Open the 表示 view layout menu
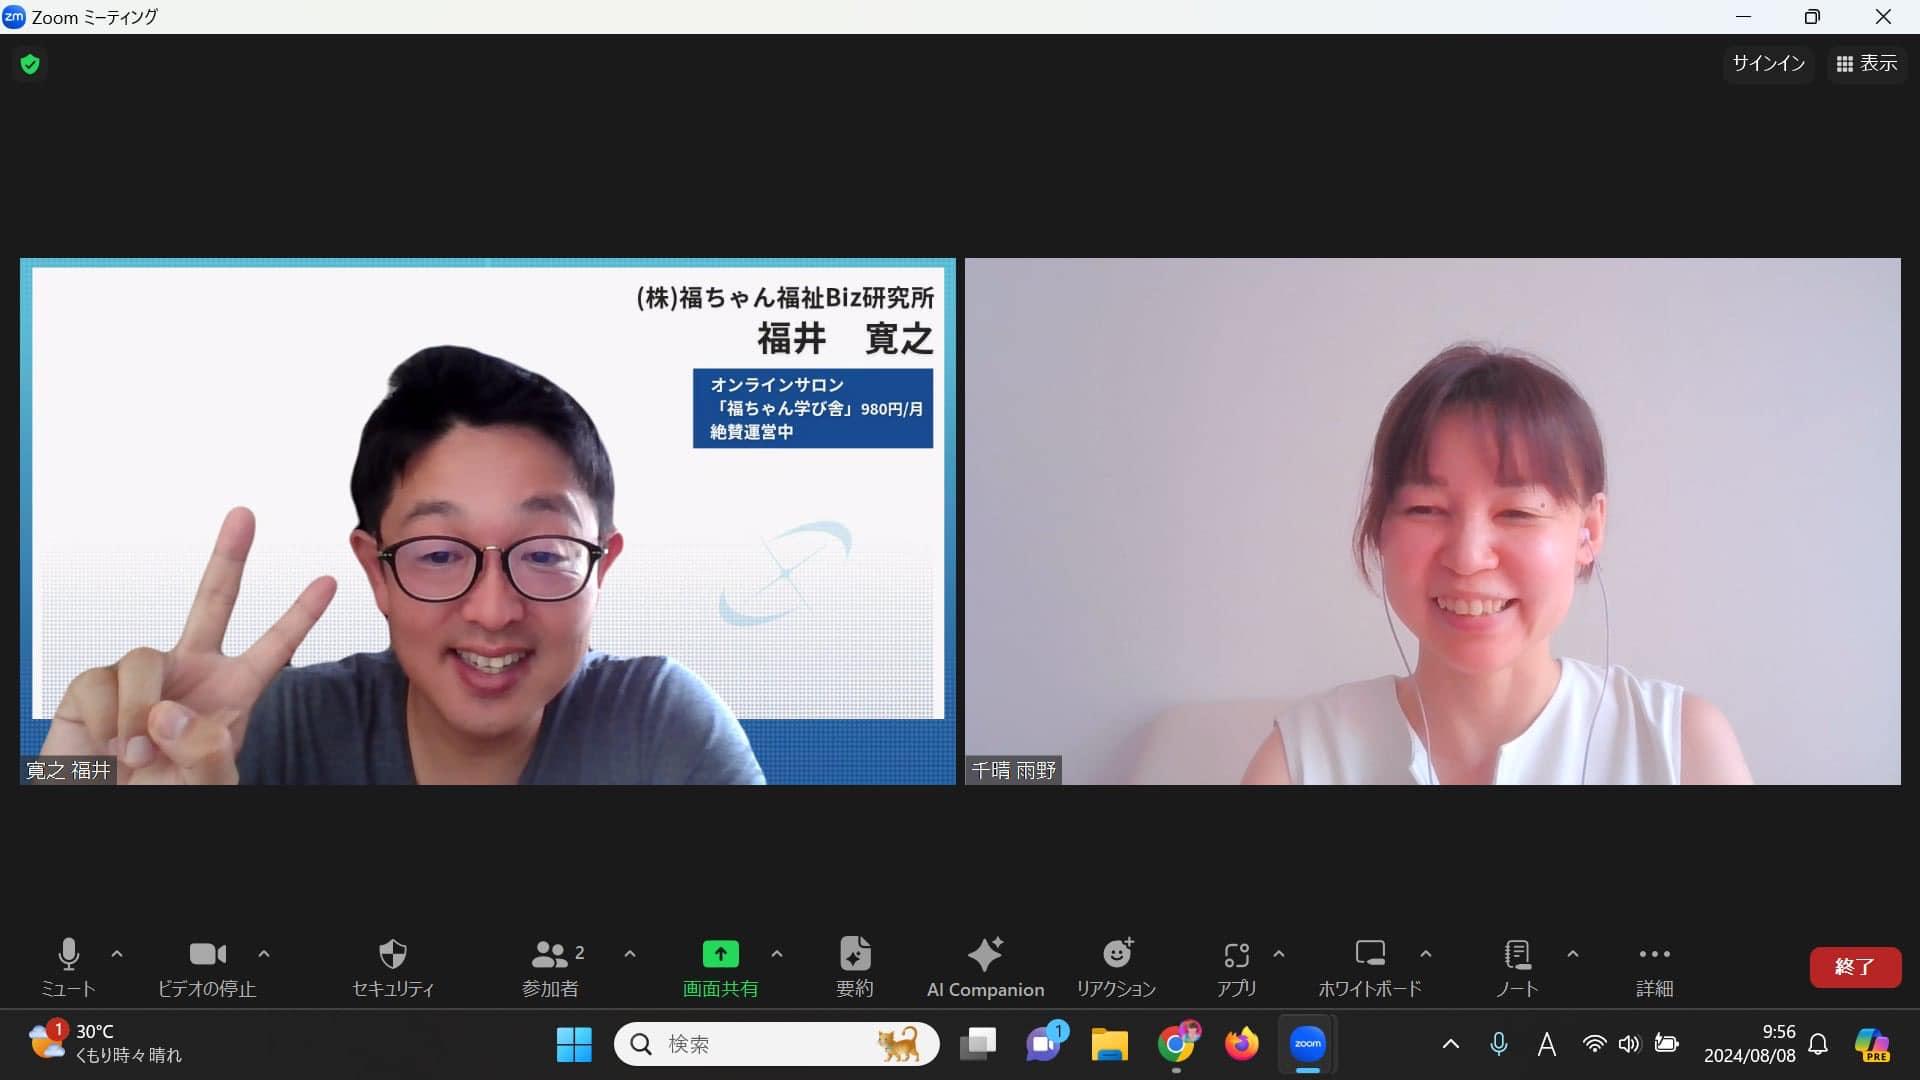This screenshot has width=1920, height=1080. click(x=1867, y=64)
